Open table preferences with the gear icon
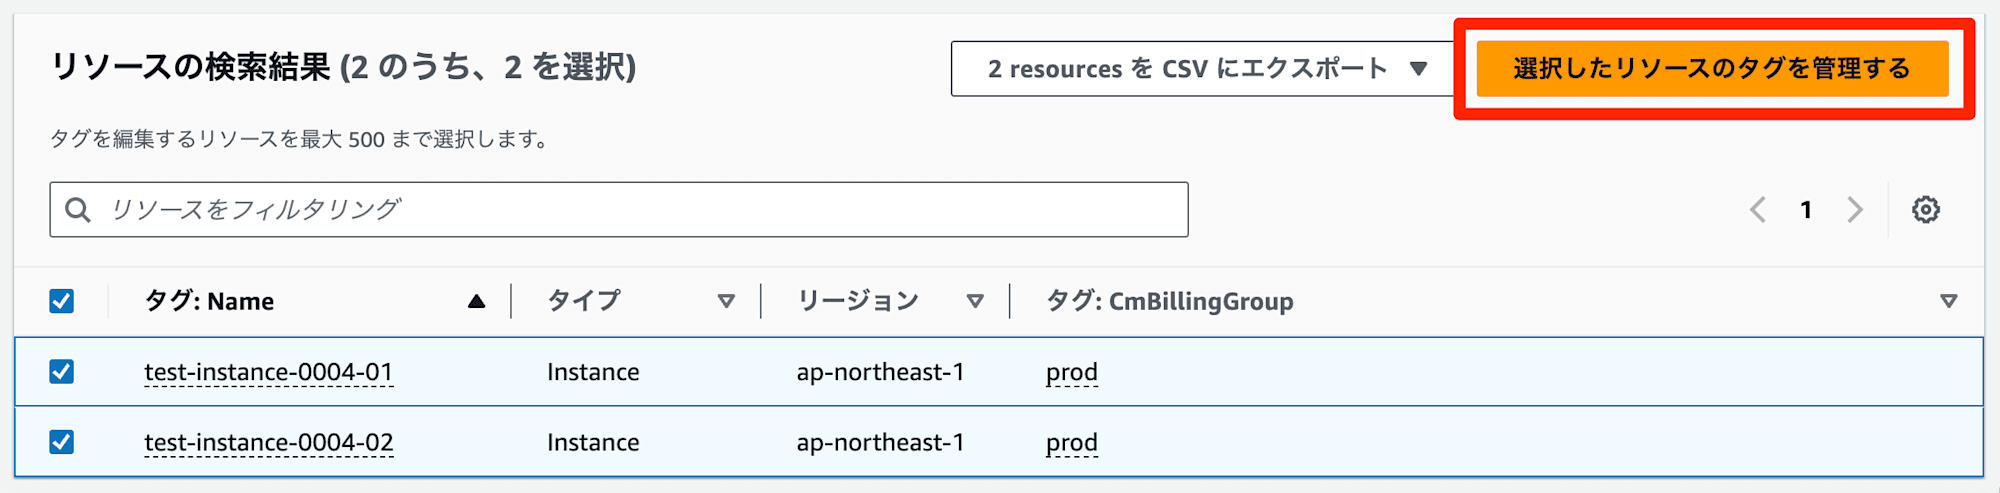2000x493 pixels. (x=1926, y=210)
